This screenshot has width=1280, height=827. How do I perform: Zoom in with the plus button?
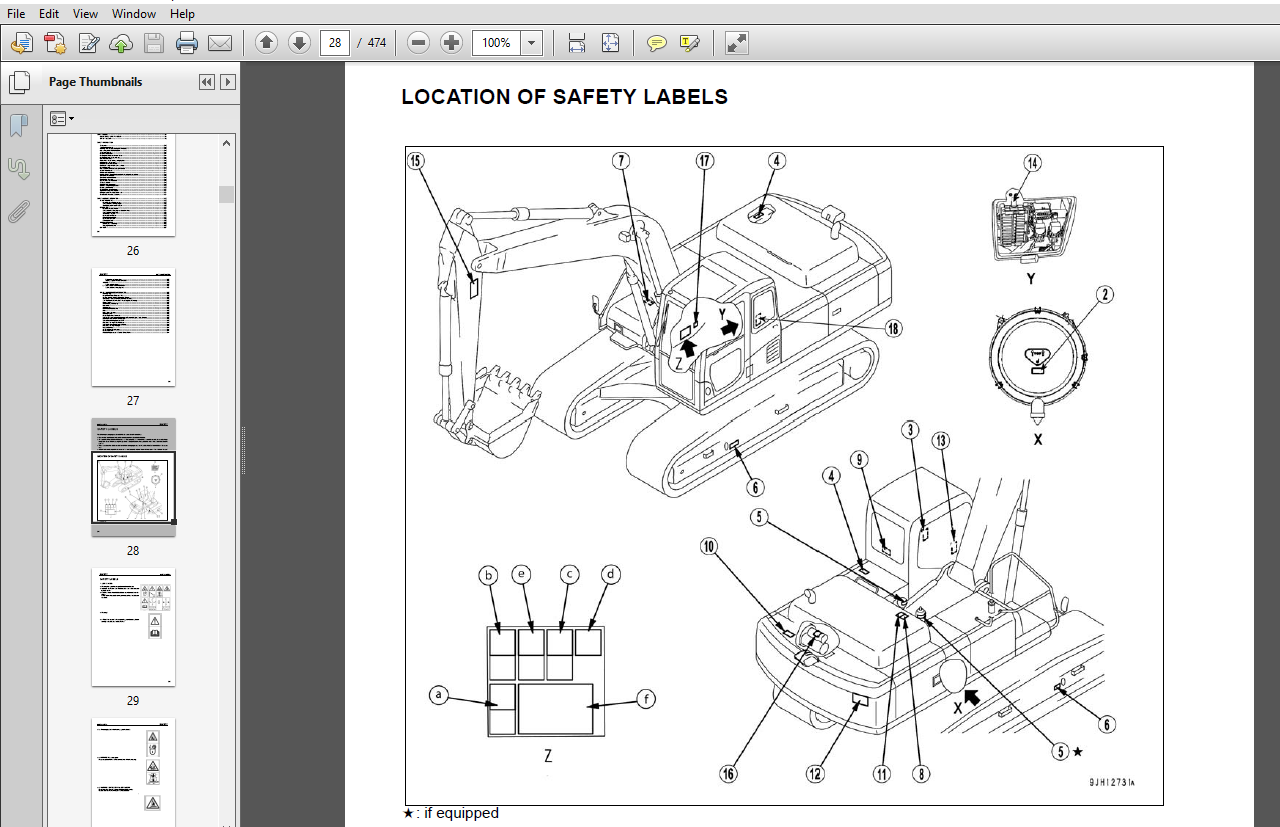click(x=451, y=43)
